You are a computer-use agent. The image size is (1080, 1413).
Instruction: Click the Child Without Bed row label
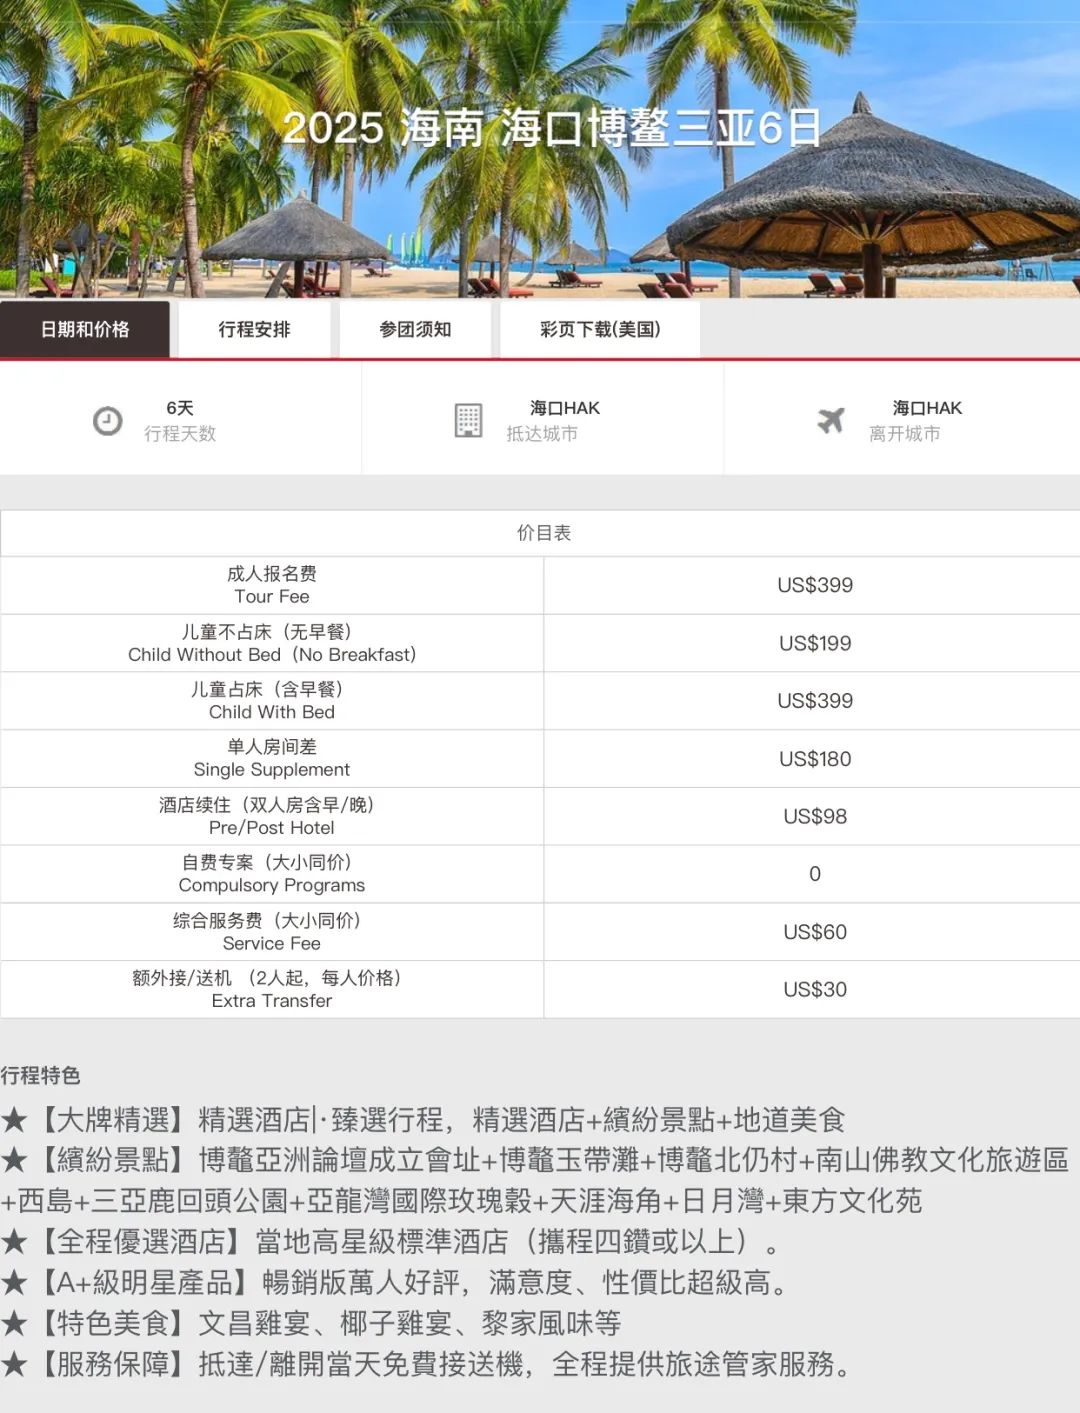(x=272, y=643)
